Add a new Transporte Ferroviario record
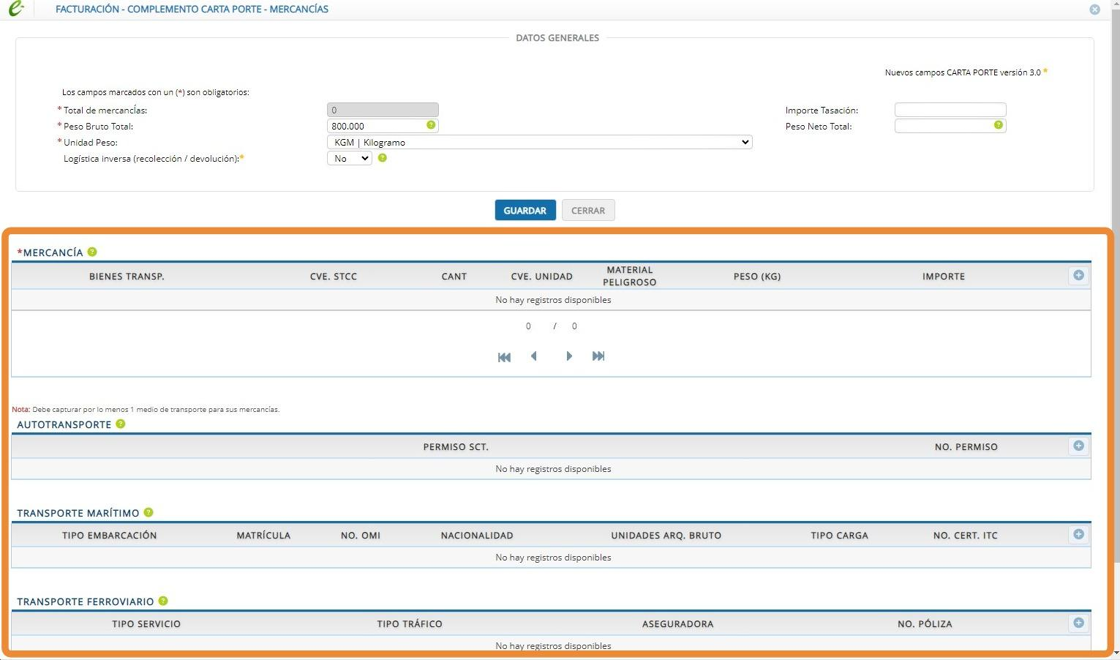 [x=1079, y=624]
